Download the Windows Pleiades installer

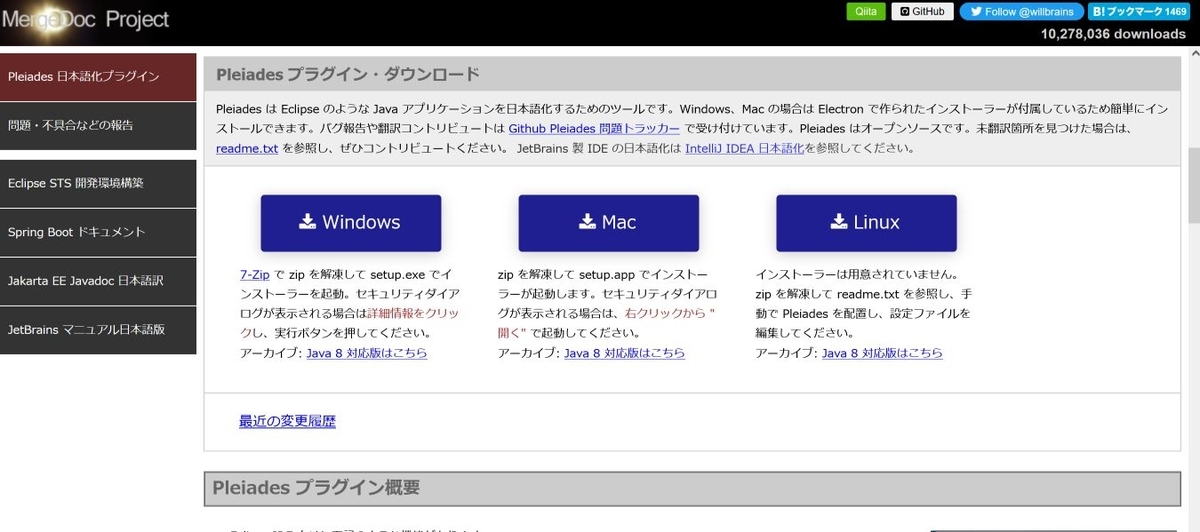pos(351,223)
